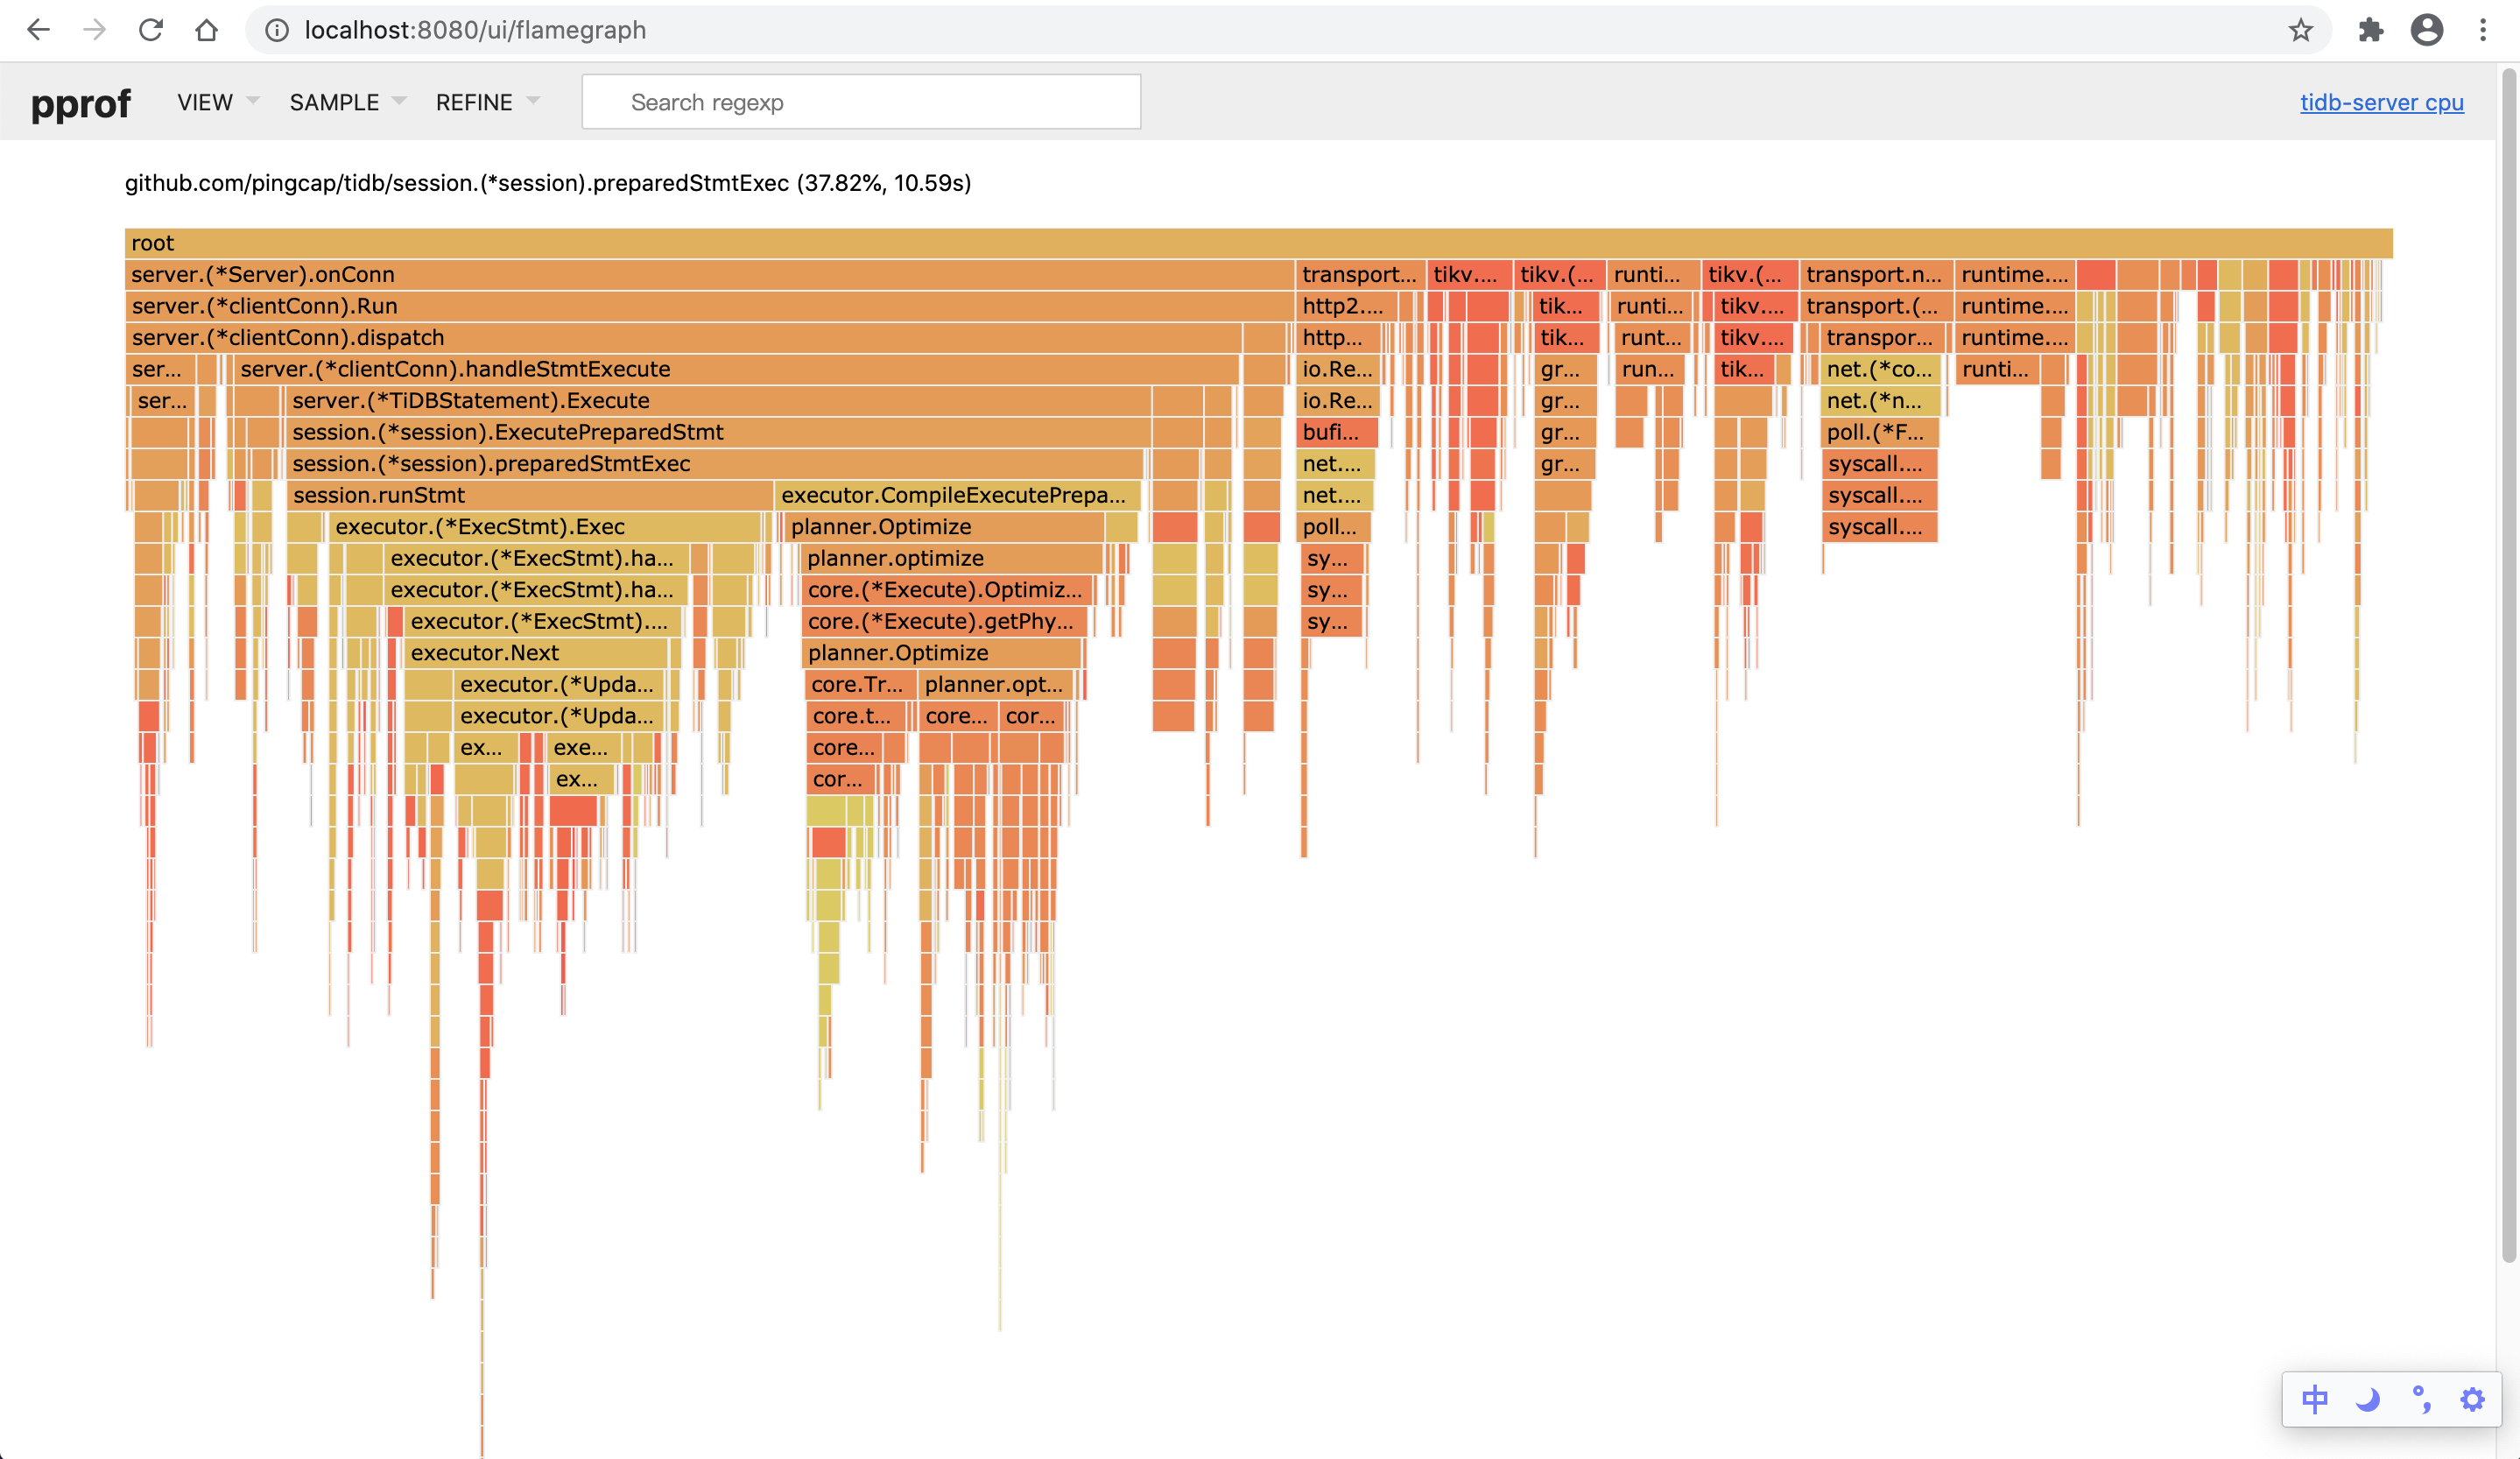Open the floating input widget's gear settings
The image size is (2520, 1459).
pos(2473,1399)
